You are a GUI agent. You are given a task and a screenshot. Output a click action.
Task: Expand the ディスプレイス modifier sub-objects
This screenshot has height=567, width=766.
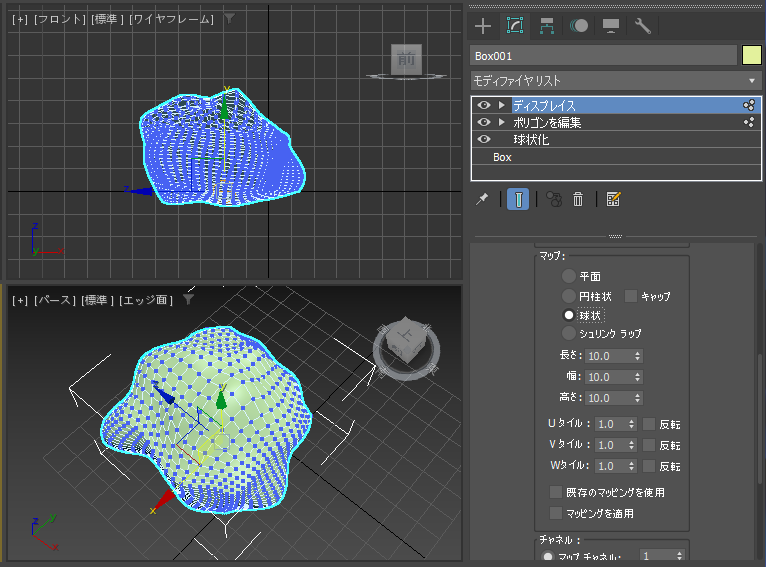pos(502,105)
